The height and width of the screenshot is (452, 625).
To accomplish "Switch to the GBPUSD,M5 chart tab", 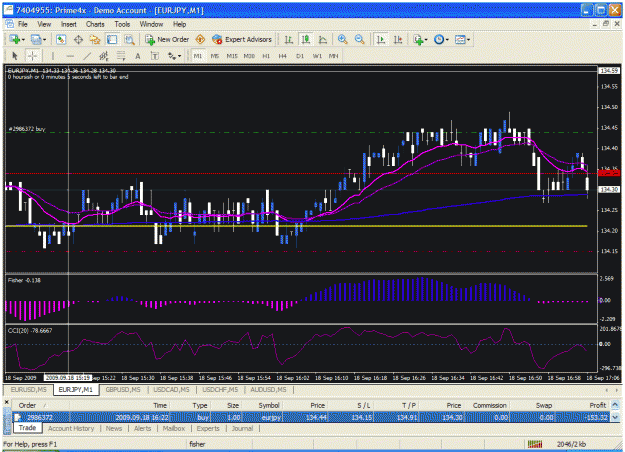I will (x=123, y=389).
